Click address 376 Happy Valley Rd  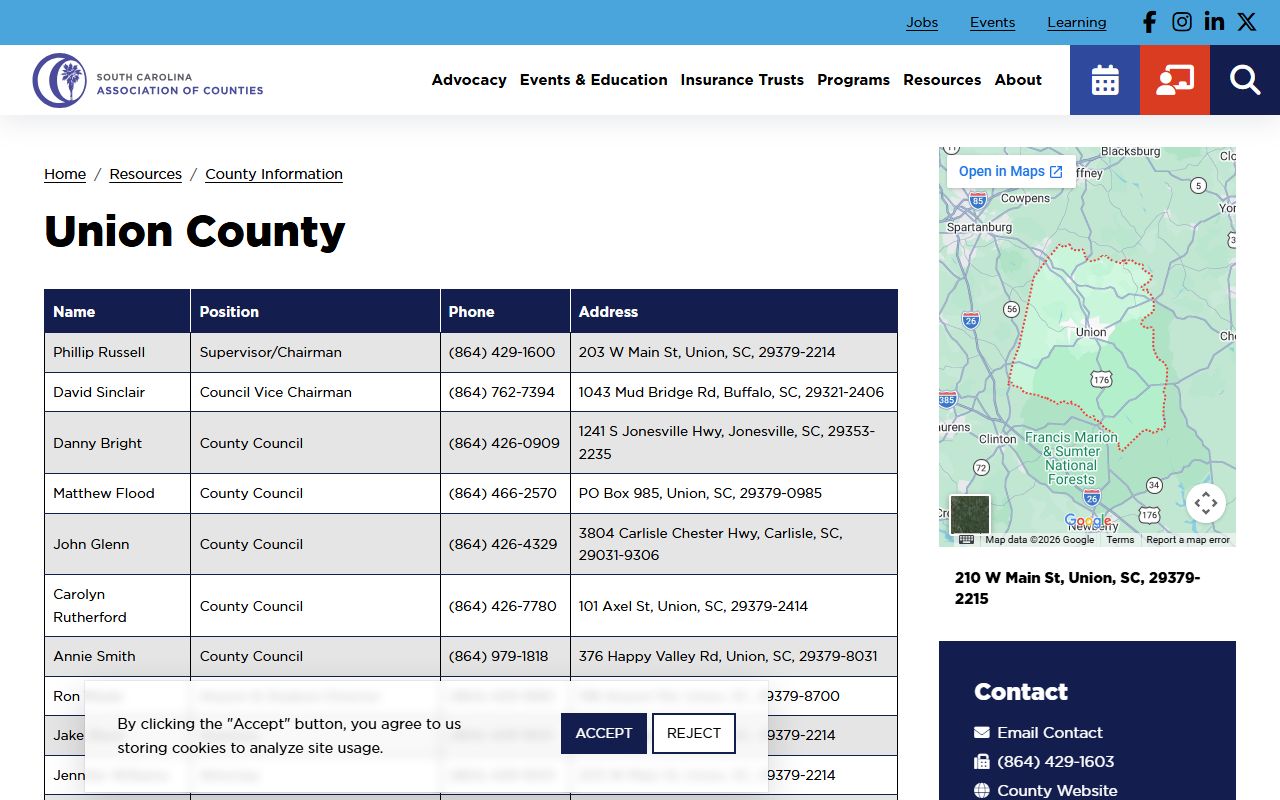(x=728, y=656)
